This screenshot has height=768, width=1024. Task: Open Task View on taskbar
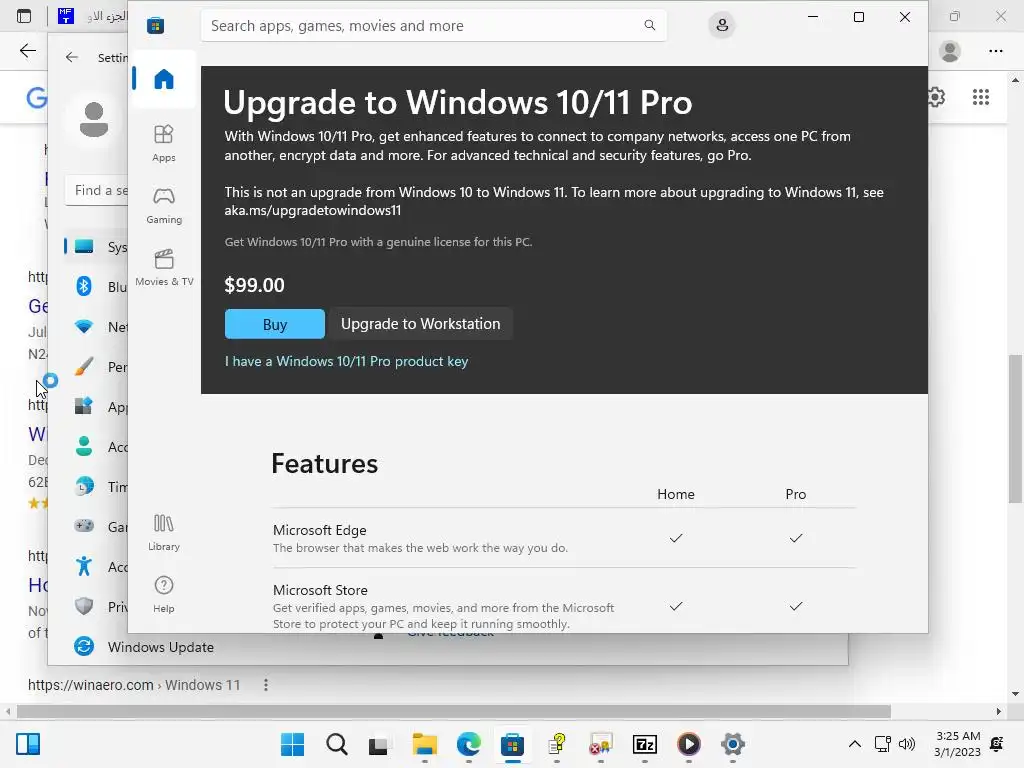tap(379, 744)
